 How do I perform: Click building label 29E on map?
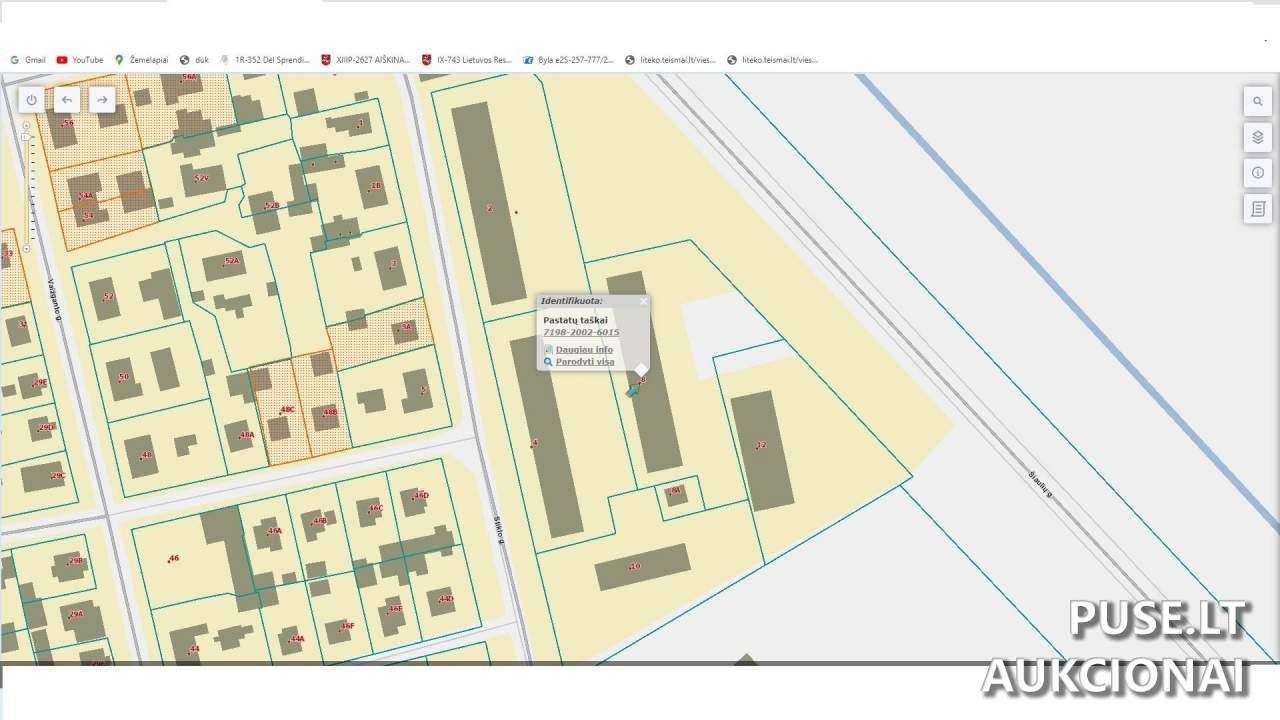tap(40, 382)
